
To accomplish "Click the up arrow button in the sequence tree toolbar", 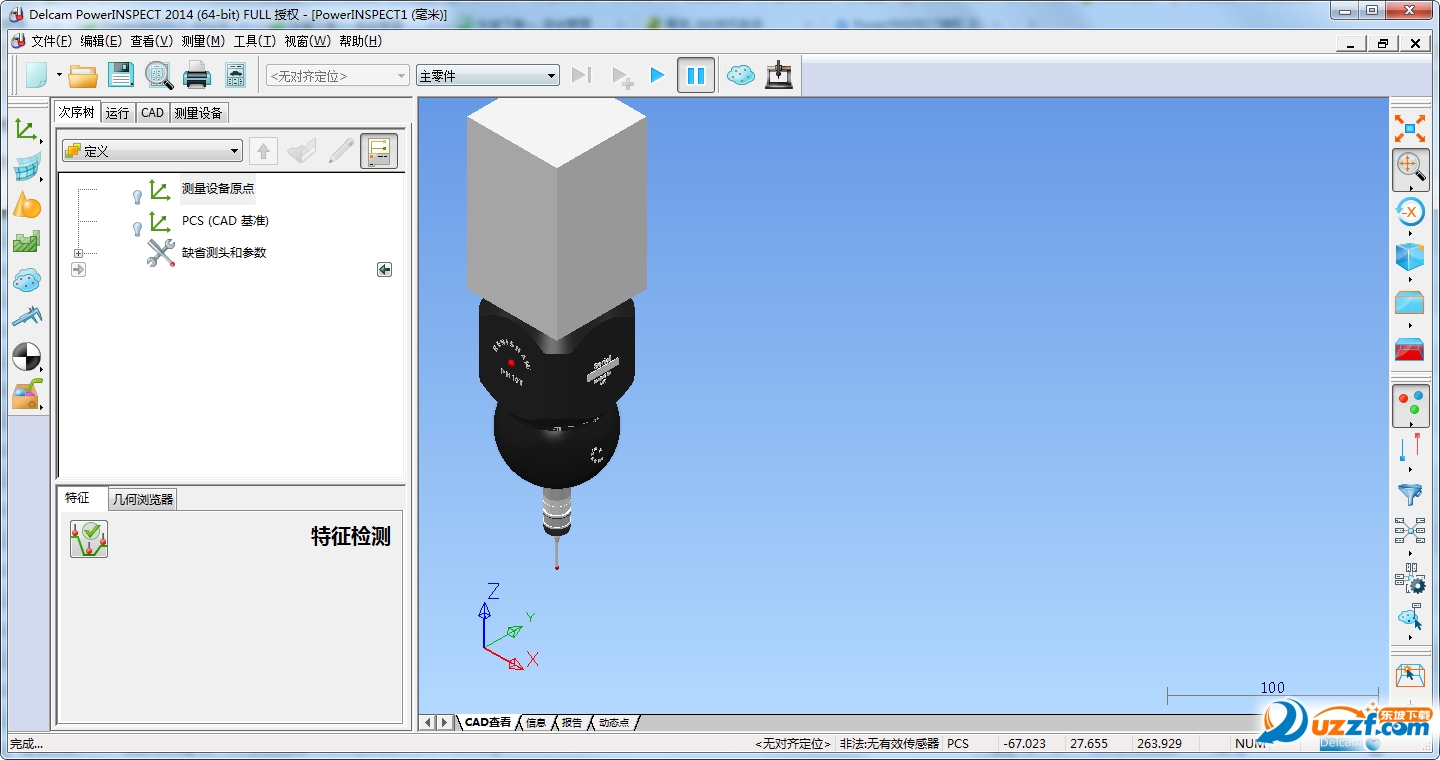I will 263,151.
